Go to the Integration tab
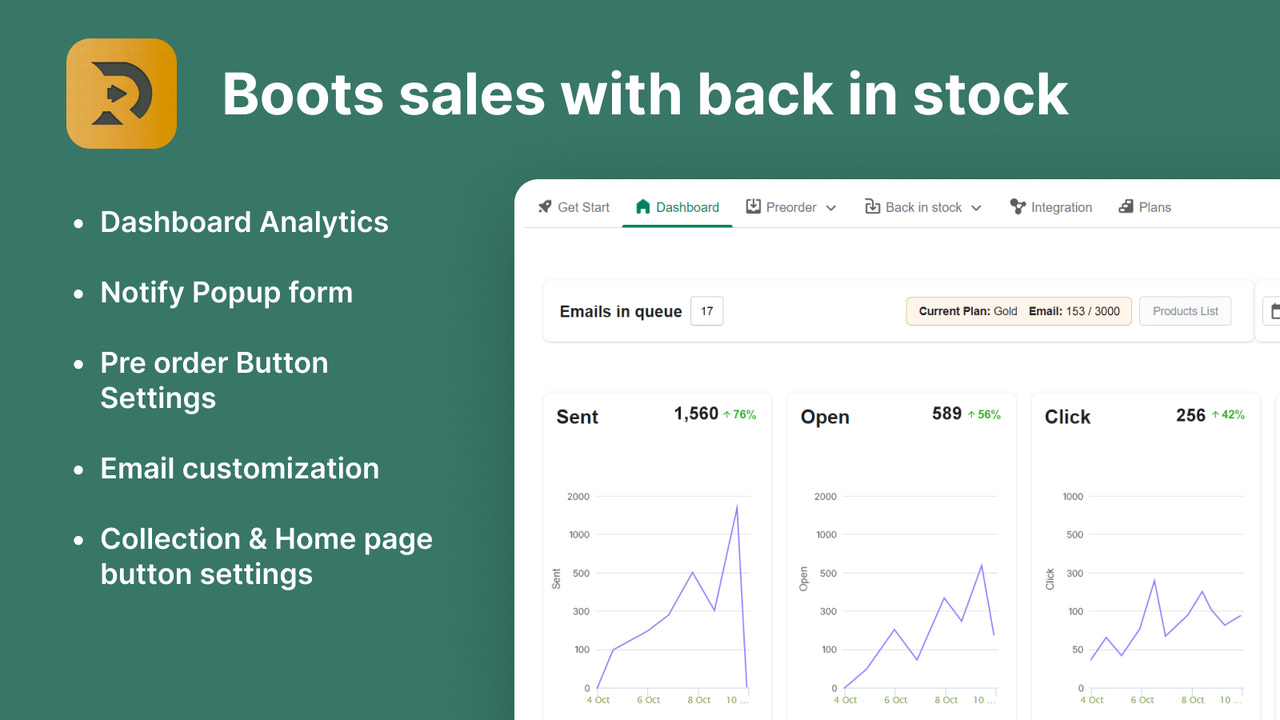The image size is (1280, 720). (1051, 207)
